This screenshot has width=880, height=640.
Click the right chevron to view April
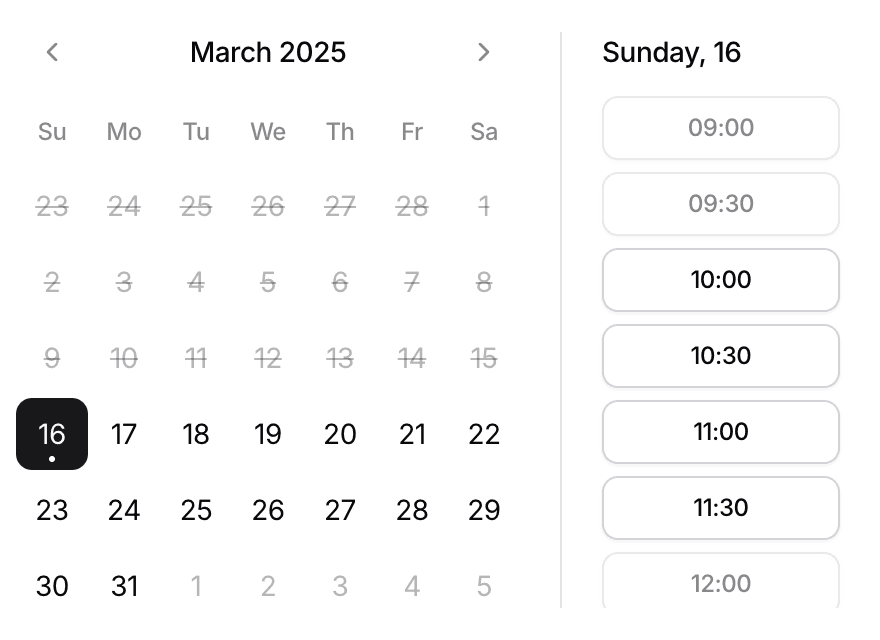click(x=484, y=52)
